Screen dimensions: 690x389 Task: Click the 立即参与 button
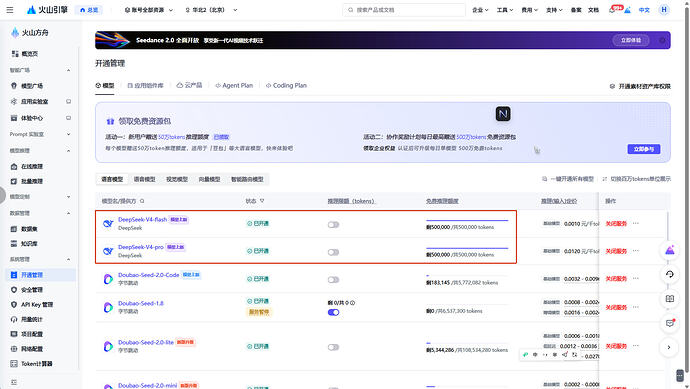coord(644,149)
